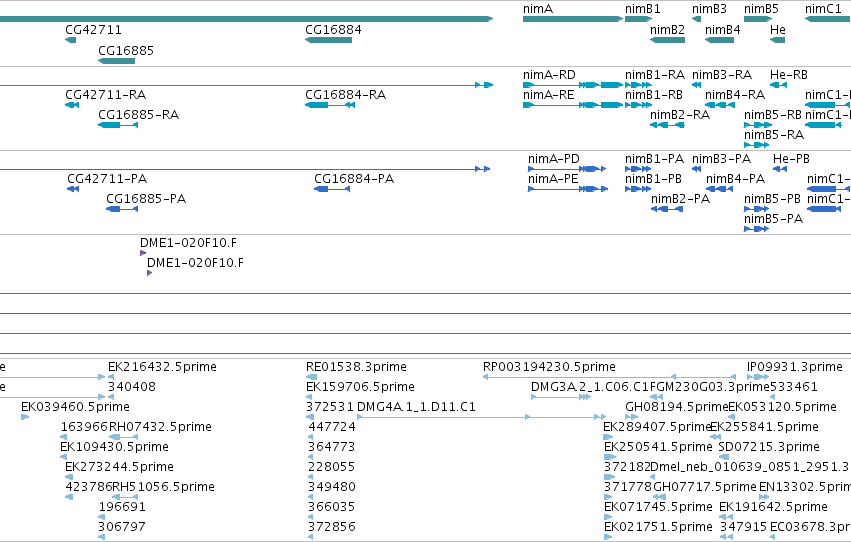The image size is (851, 542).
Task: Click the IP09931.3prime EST
Action: [758, 377]
